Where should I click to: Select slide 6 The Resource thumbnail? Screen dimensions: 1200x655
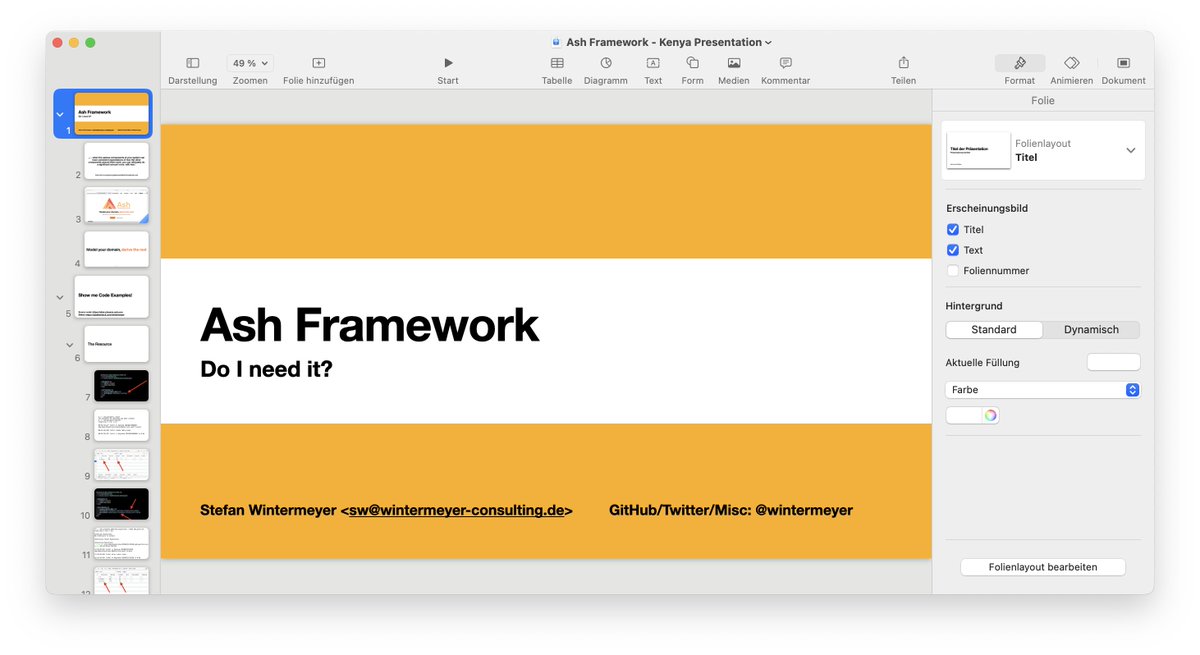[x=117, y=344]
